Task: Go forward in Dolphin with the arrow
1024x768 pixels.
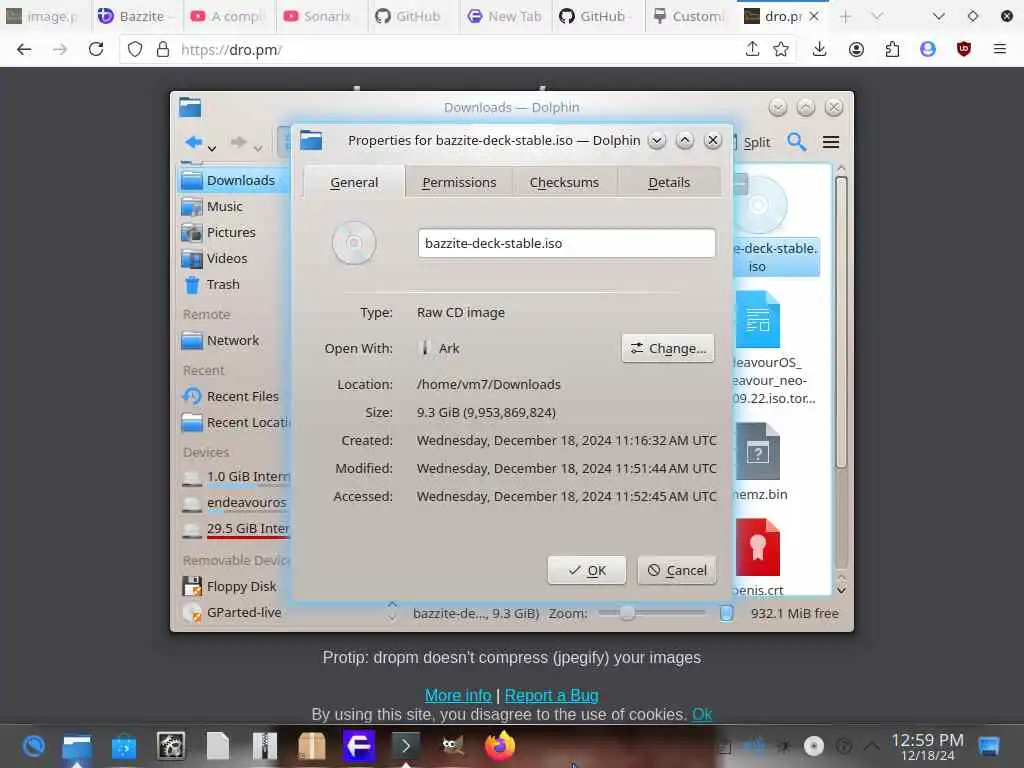Action: tap(238, 142)
